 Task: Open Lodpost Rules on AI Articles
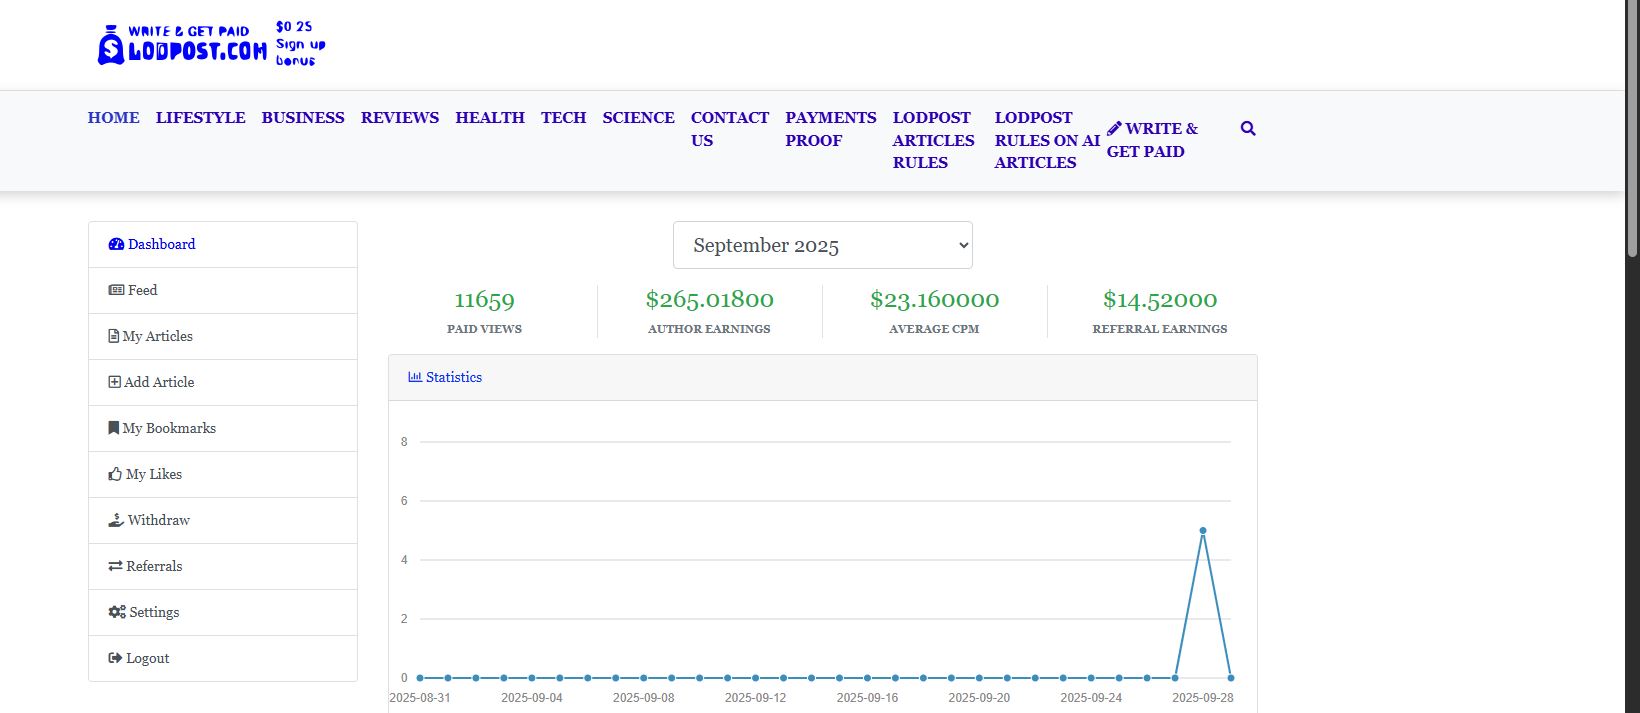[1046, 140]
